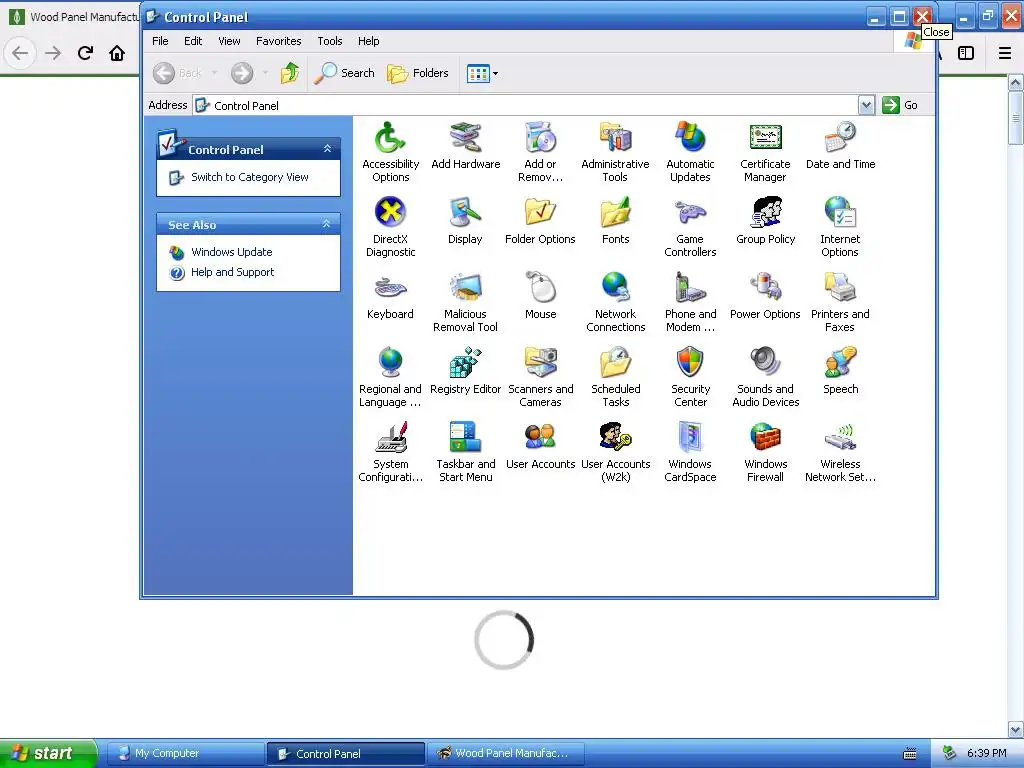Open the File menu

pos(160,41)
